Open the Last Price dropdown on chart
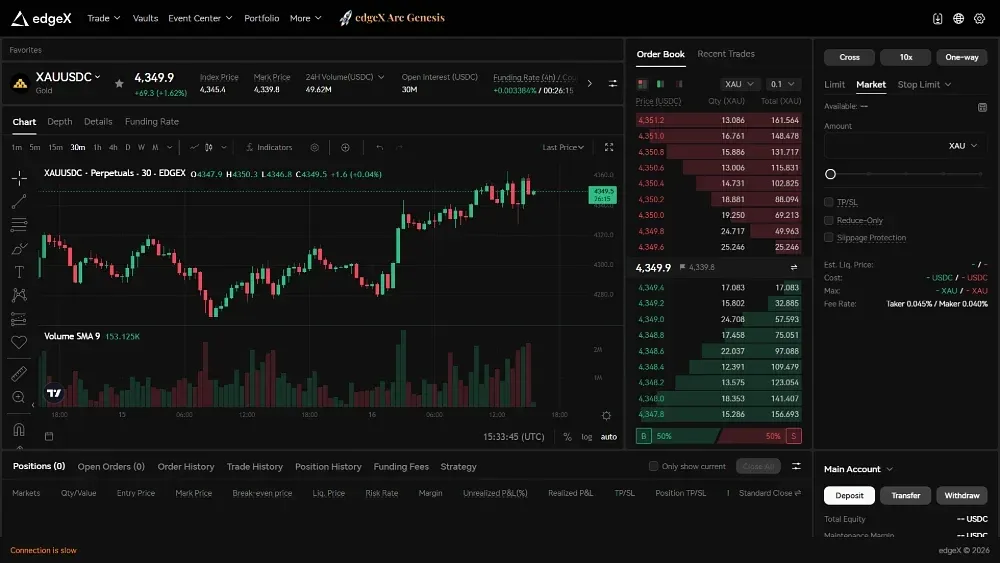The width and height of the screenshot is (1000, 563). coord(563,147)
